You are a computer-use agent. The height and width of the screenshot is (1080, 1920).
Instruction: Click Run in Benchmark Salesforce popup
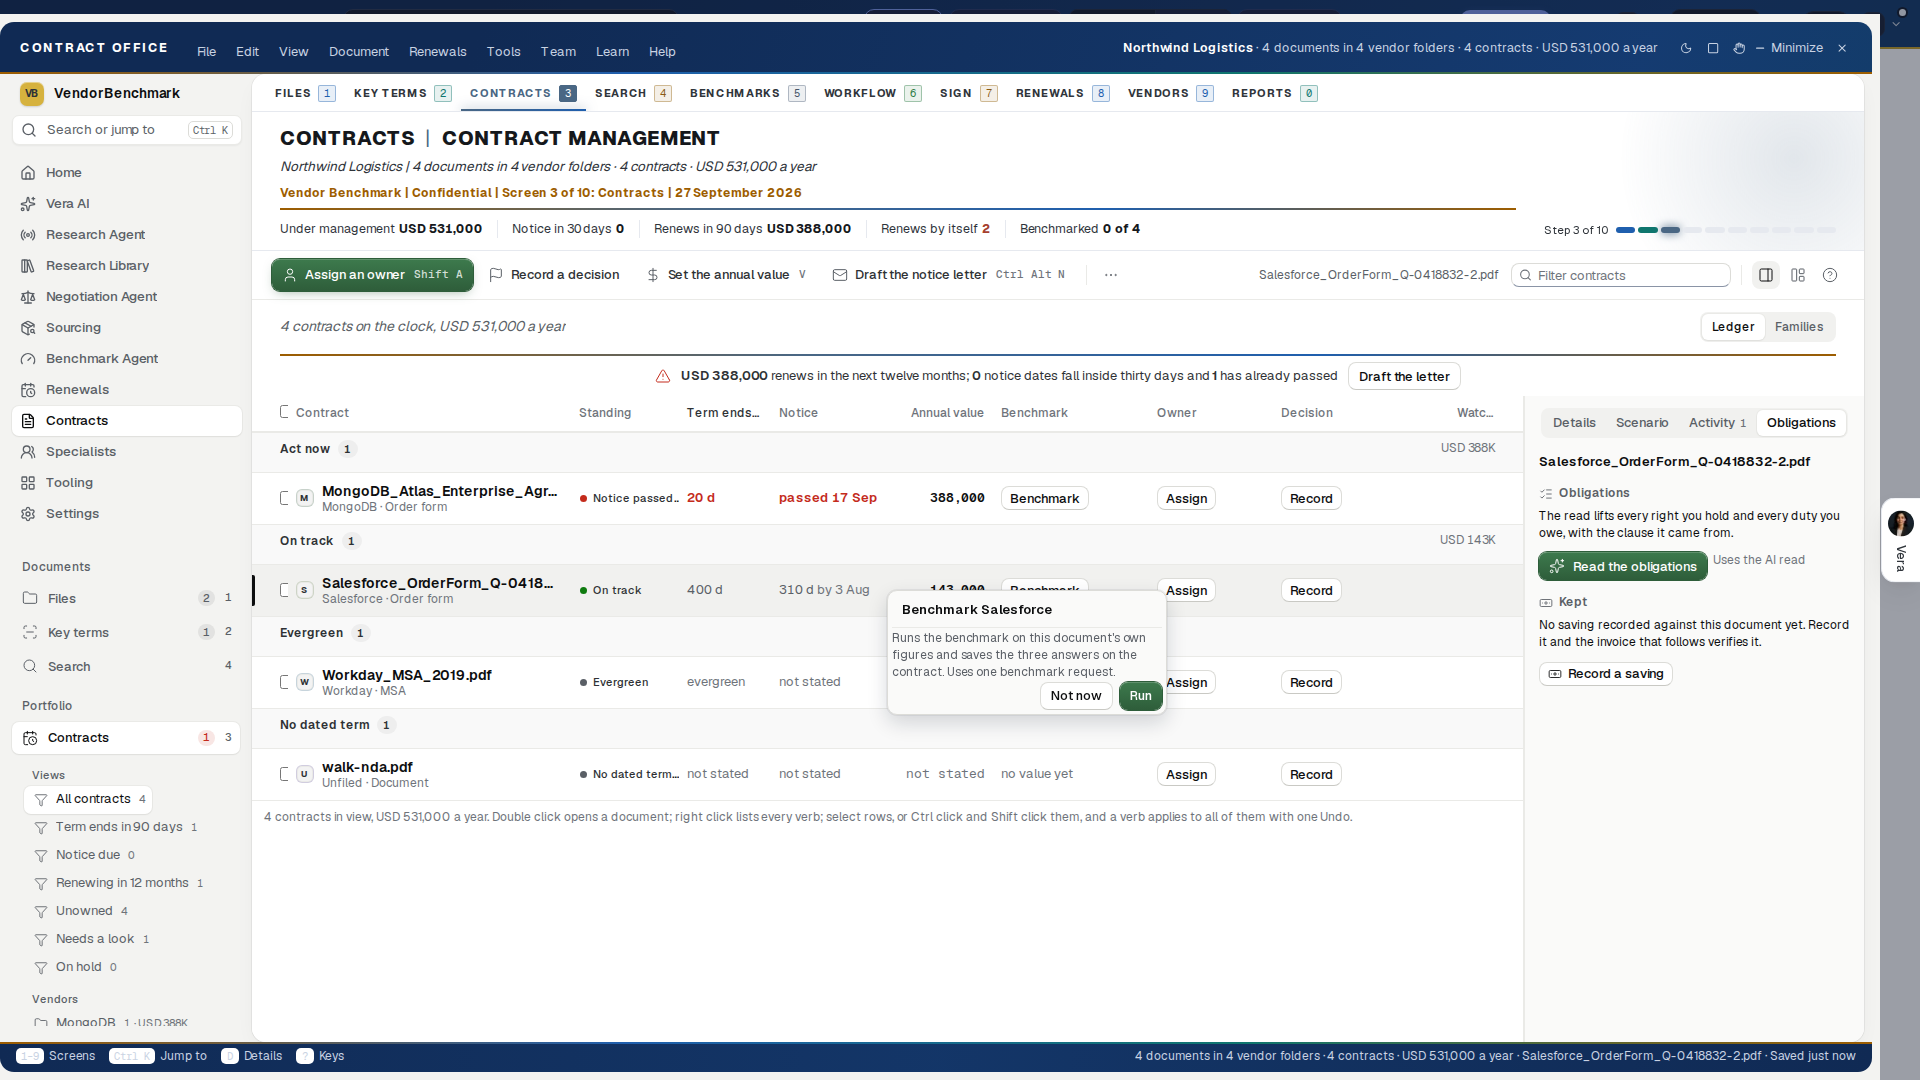(1140, 696)
